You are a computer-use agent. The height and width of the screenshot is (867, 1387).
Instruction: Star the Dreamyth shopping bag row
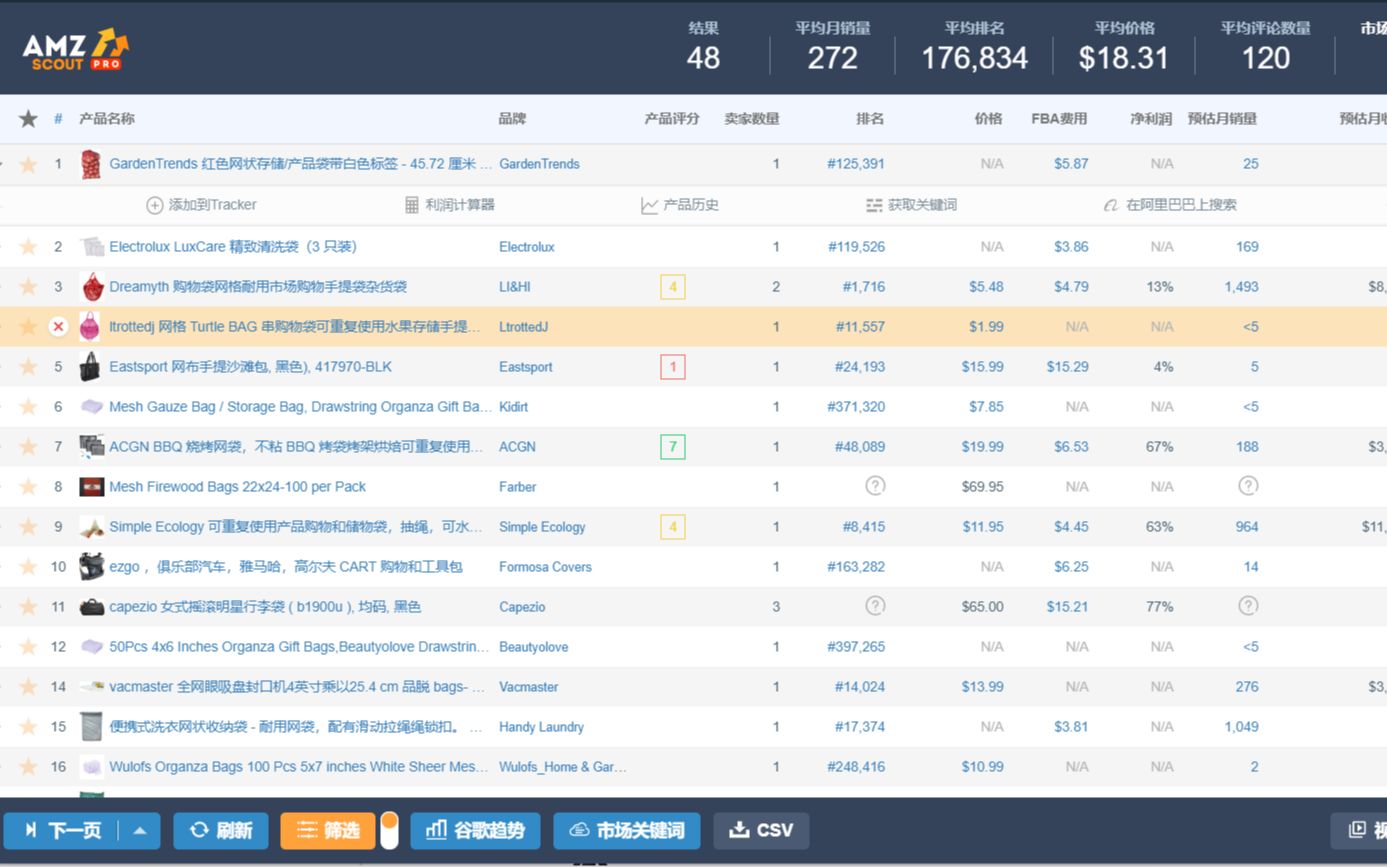point(28,287)
